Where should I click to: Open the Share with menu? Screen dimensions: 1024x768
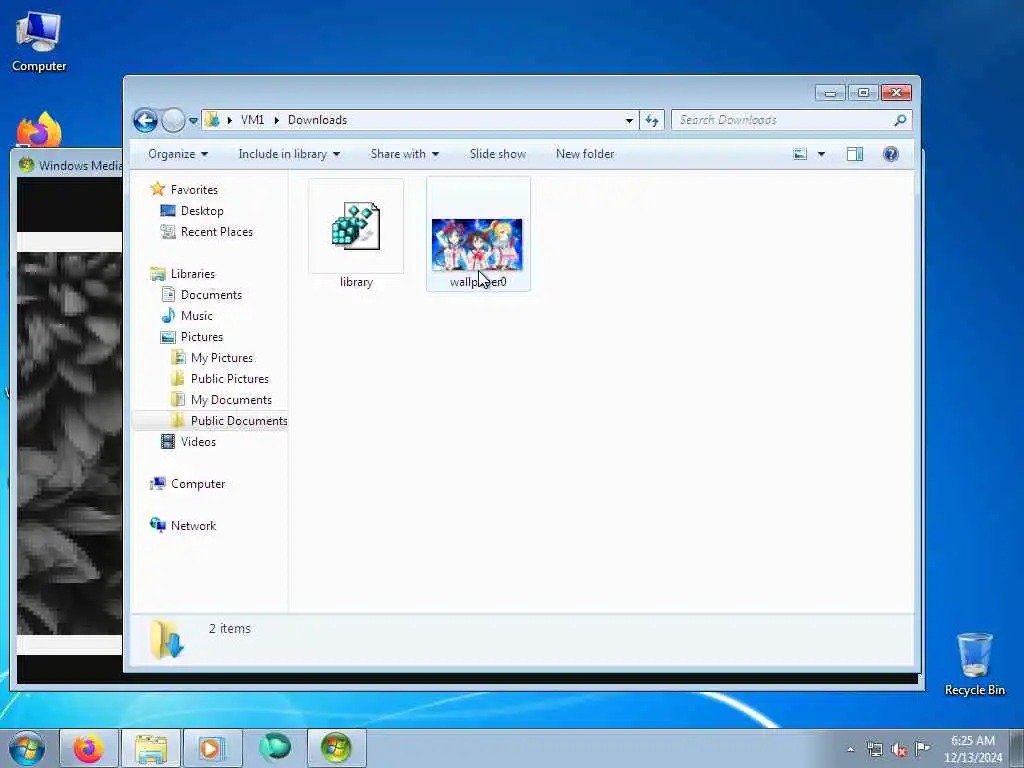(404, 154)
